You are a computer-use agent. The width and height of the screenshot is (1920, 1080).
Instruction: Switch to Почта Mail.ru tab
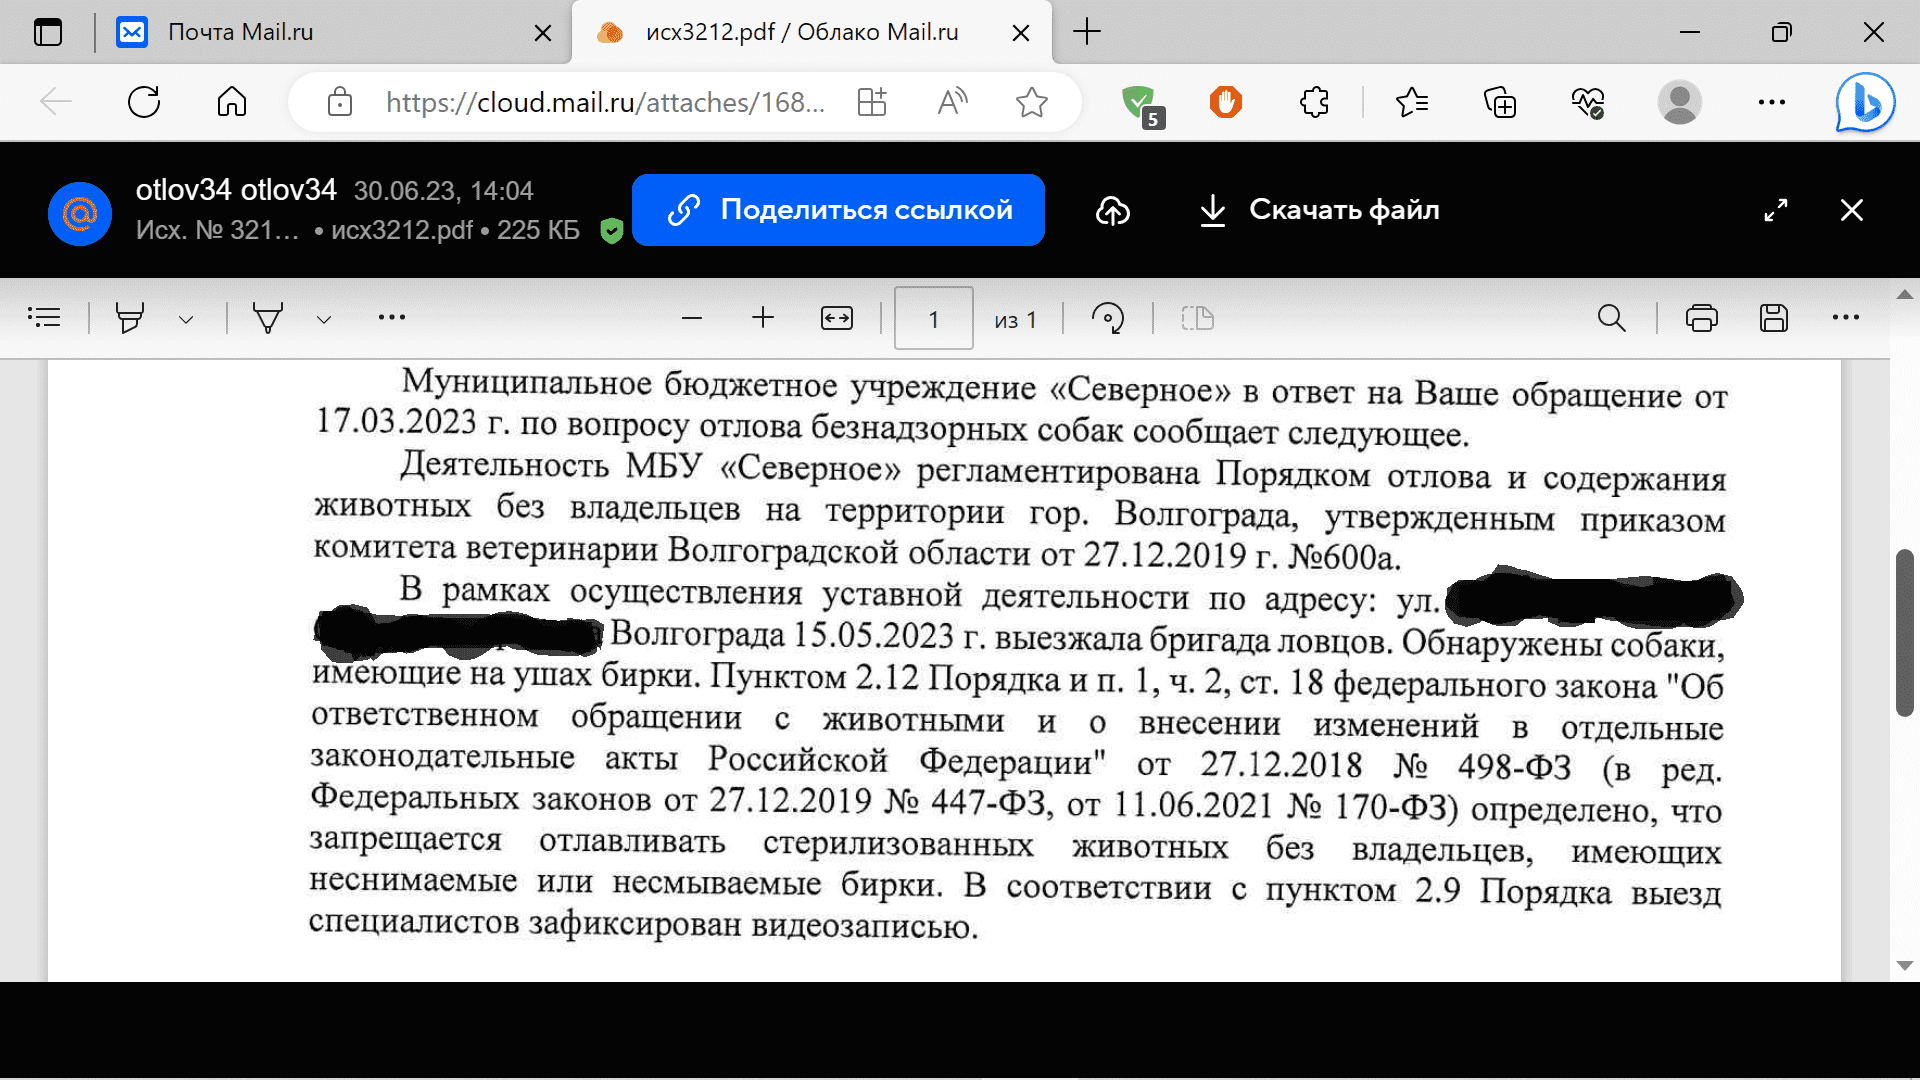(x=240, y=32)
